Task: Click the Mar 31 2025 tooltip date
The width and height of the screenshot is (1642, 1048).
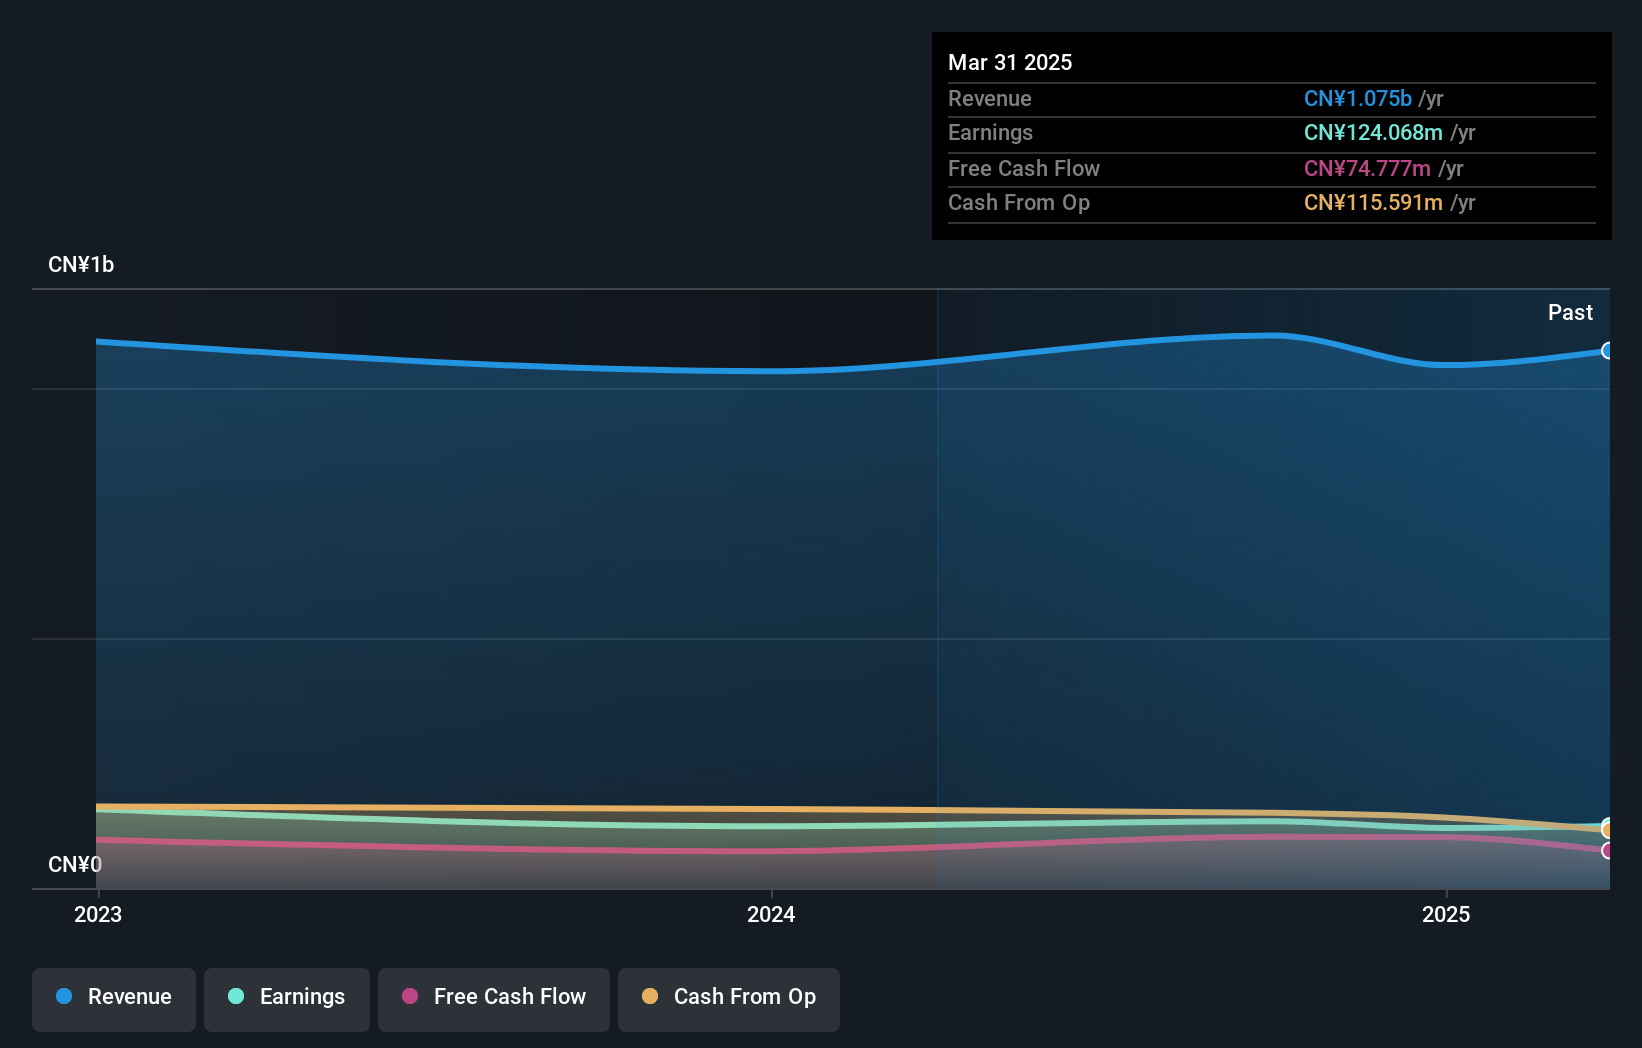Action: (1010, 62)
